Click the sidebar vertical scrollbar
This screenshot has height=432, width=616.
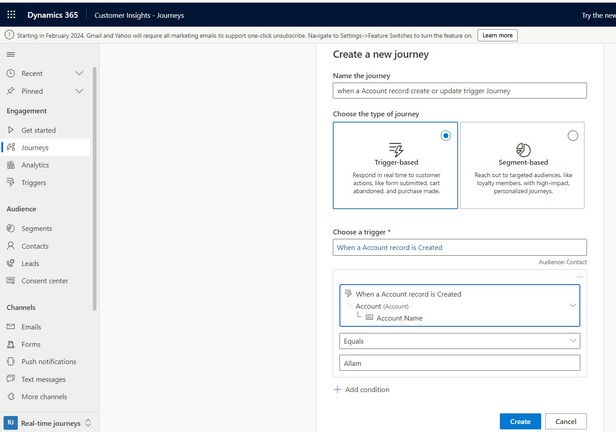(x=94, y=189)
